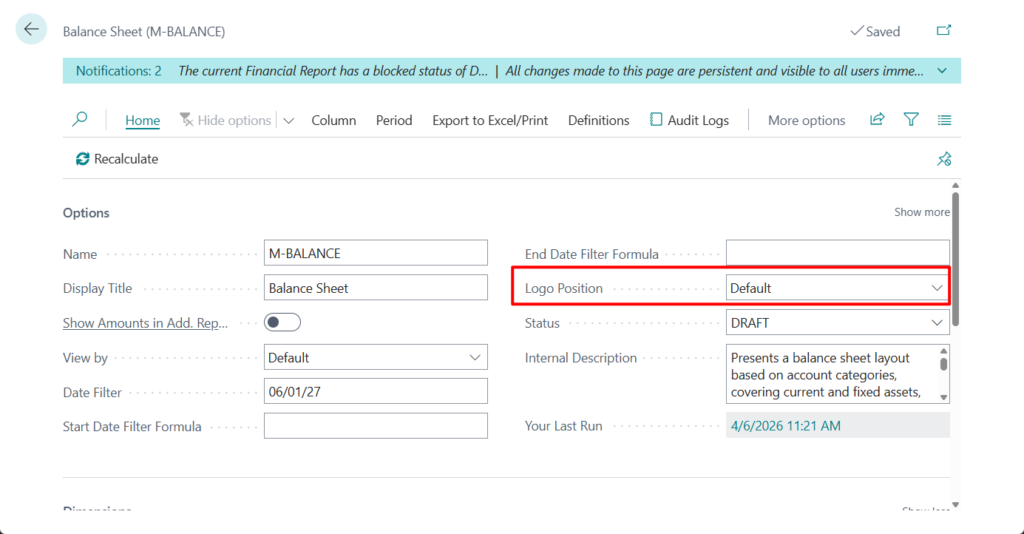Image resolution: width=1024 pixels, height=534 pixels.
Task: Open the filter pane funnel icon
Action: coord(911,120)
